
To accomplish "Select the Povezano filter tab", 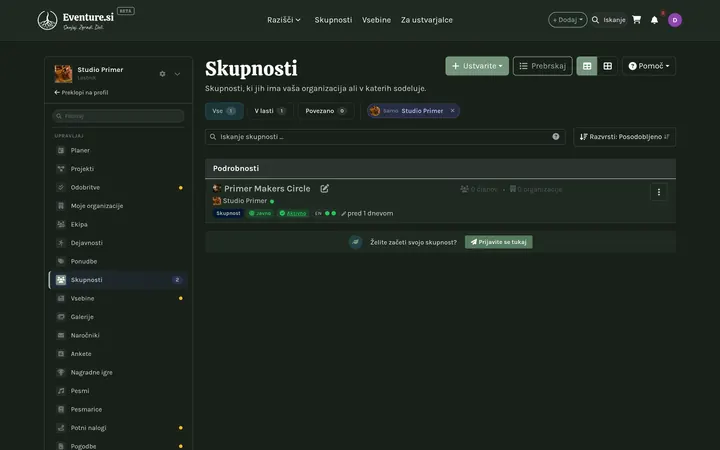I will (x=326, y=111).
